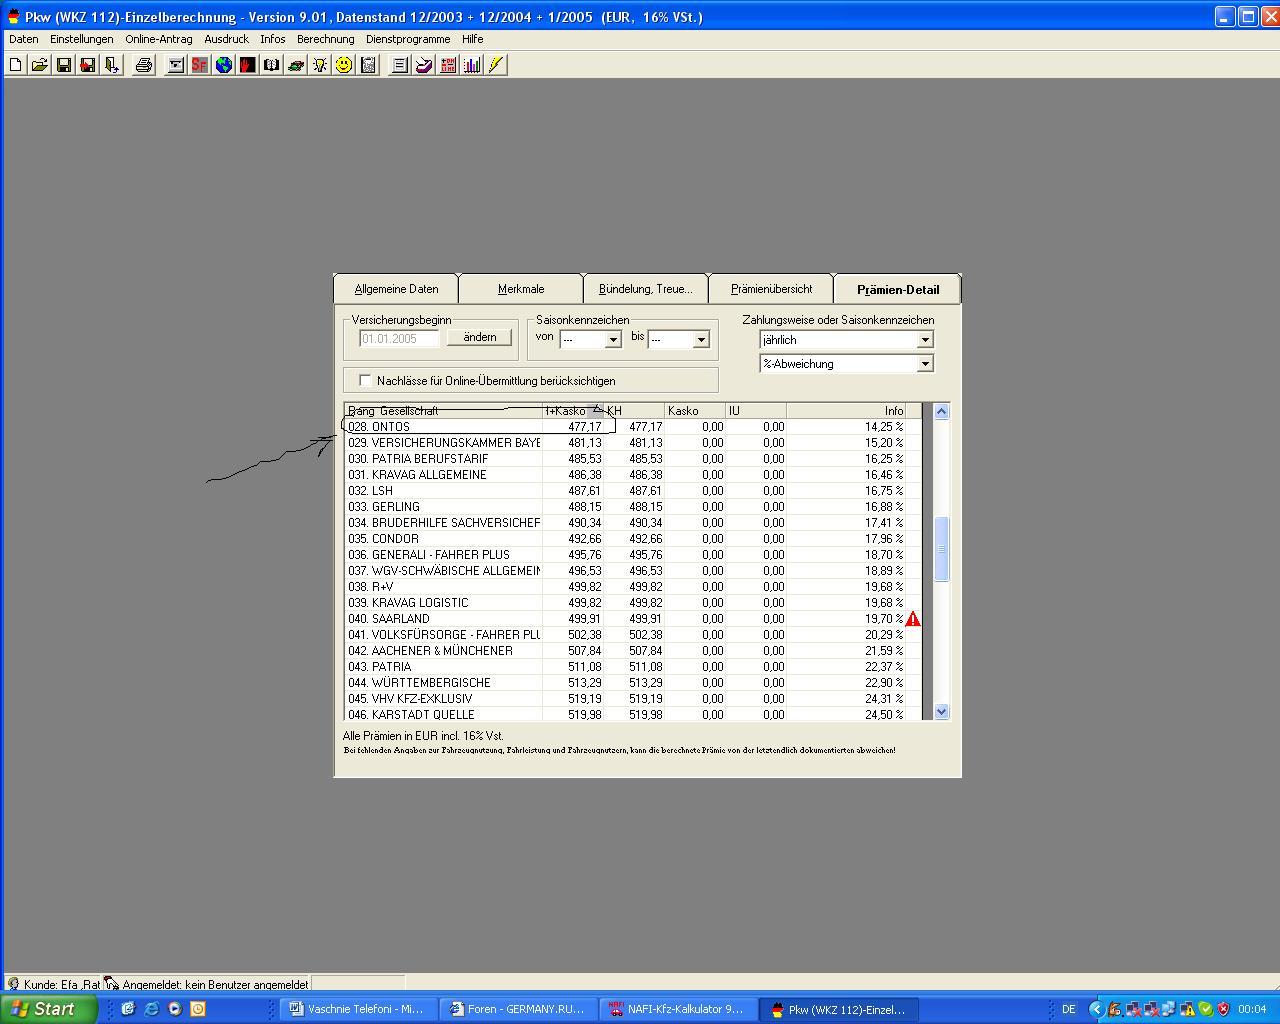This screenshot has height=1024, width=1280.
Task: Click the pocket calculator toolbar icon
Action: tap(368, 65)
